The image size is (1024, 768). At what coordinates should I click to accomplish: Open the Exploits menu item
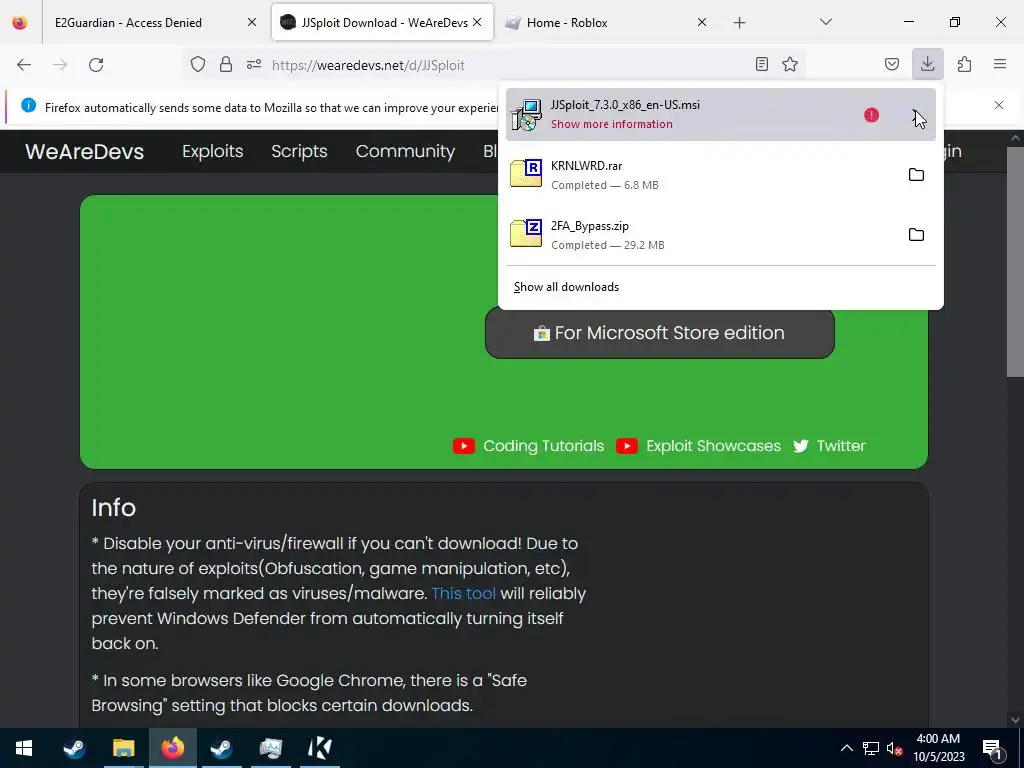[x=212, y=152]
